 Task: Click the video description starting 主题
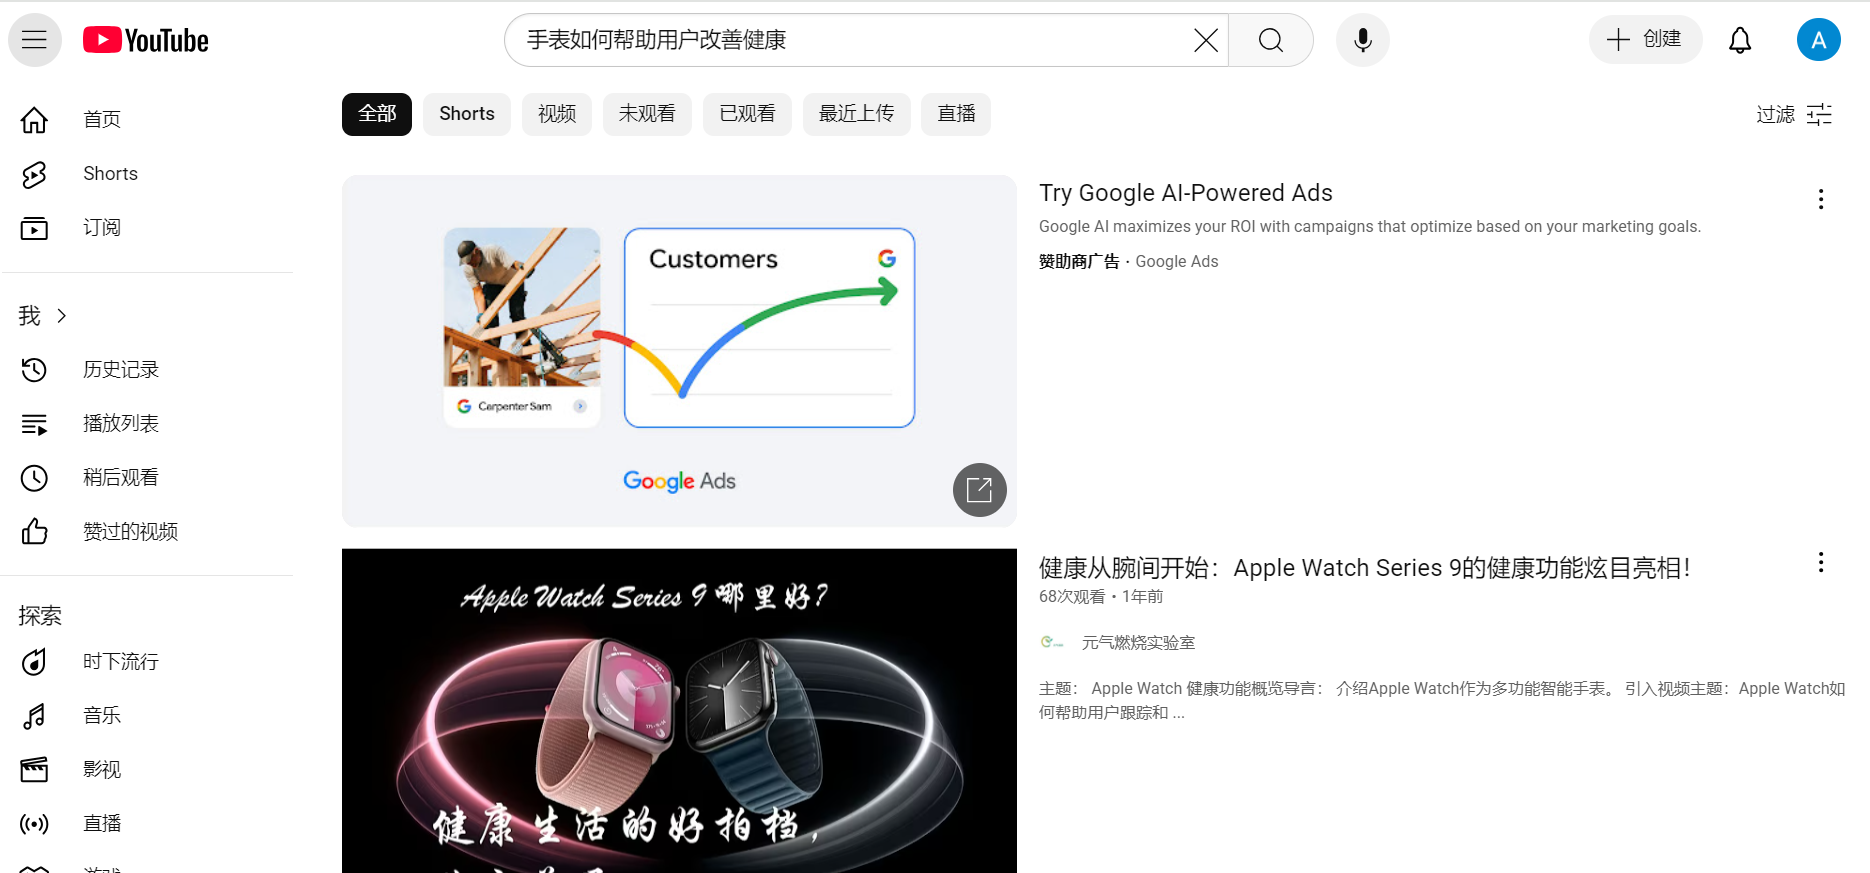(x=1442, y=700)
